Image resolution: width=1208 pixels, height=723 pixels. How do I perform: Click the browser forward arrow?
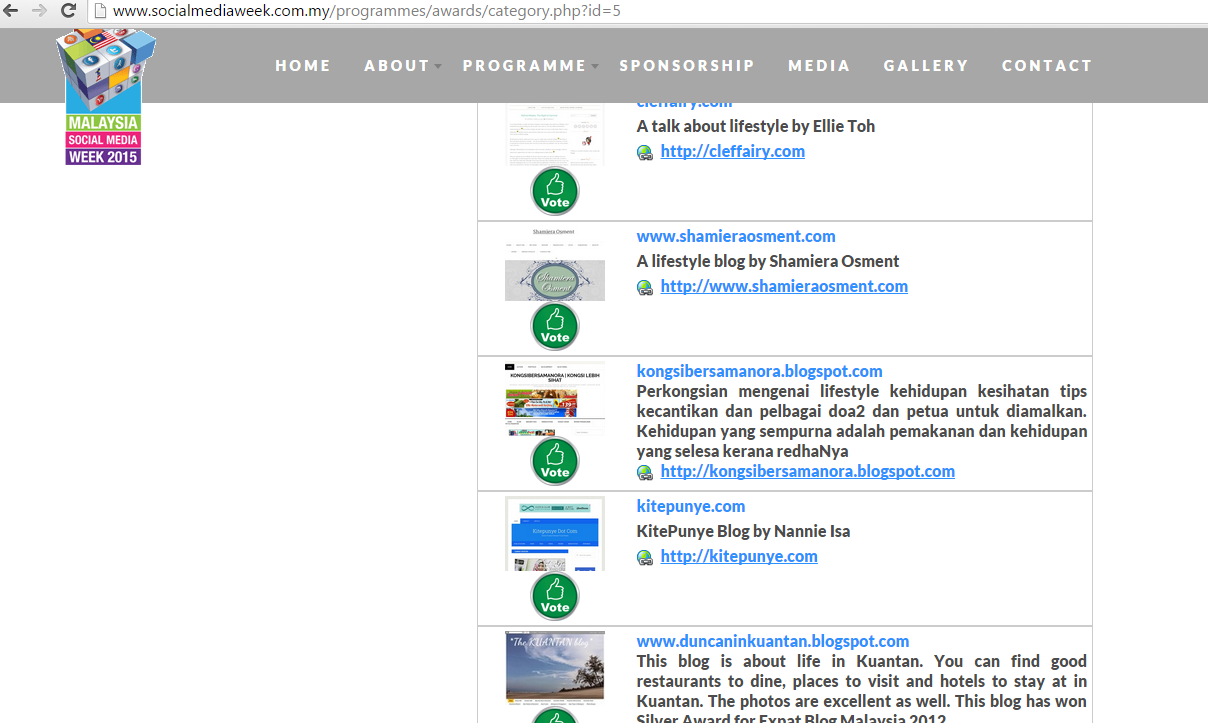tap(40, 10)
